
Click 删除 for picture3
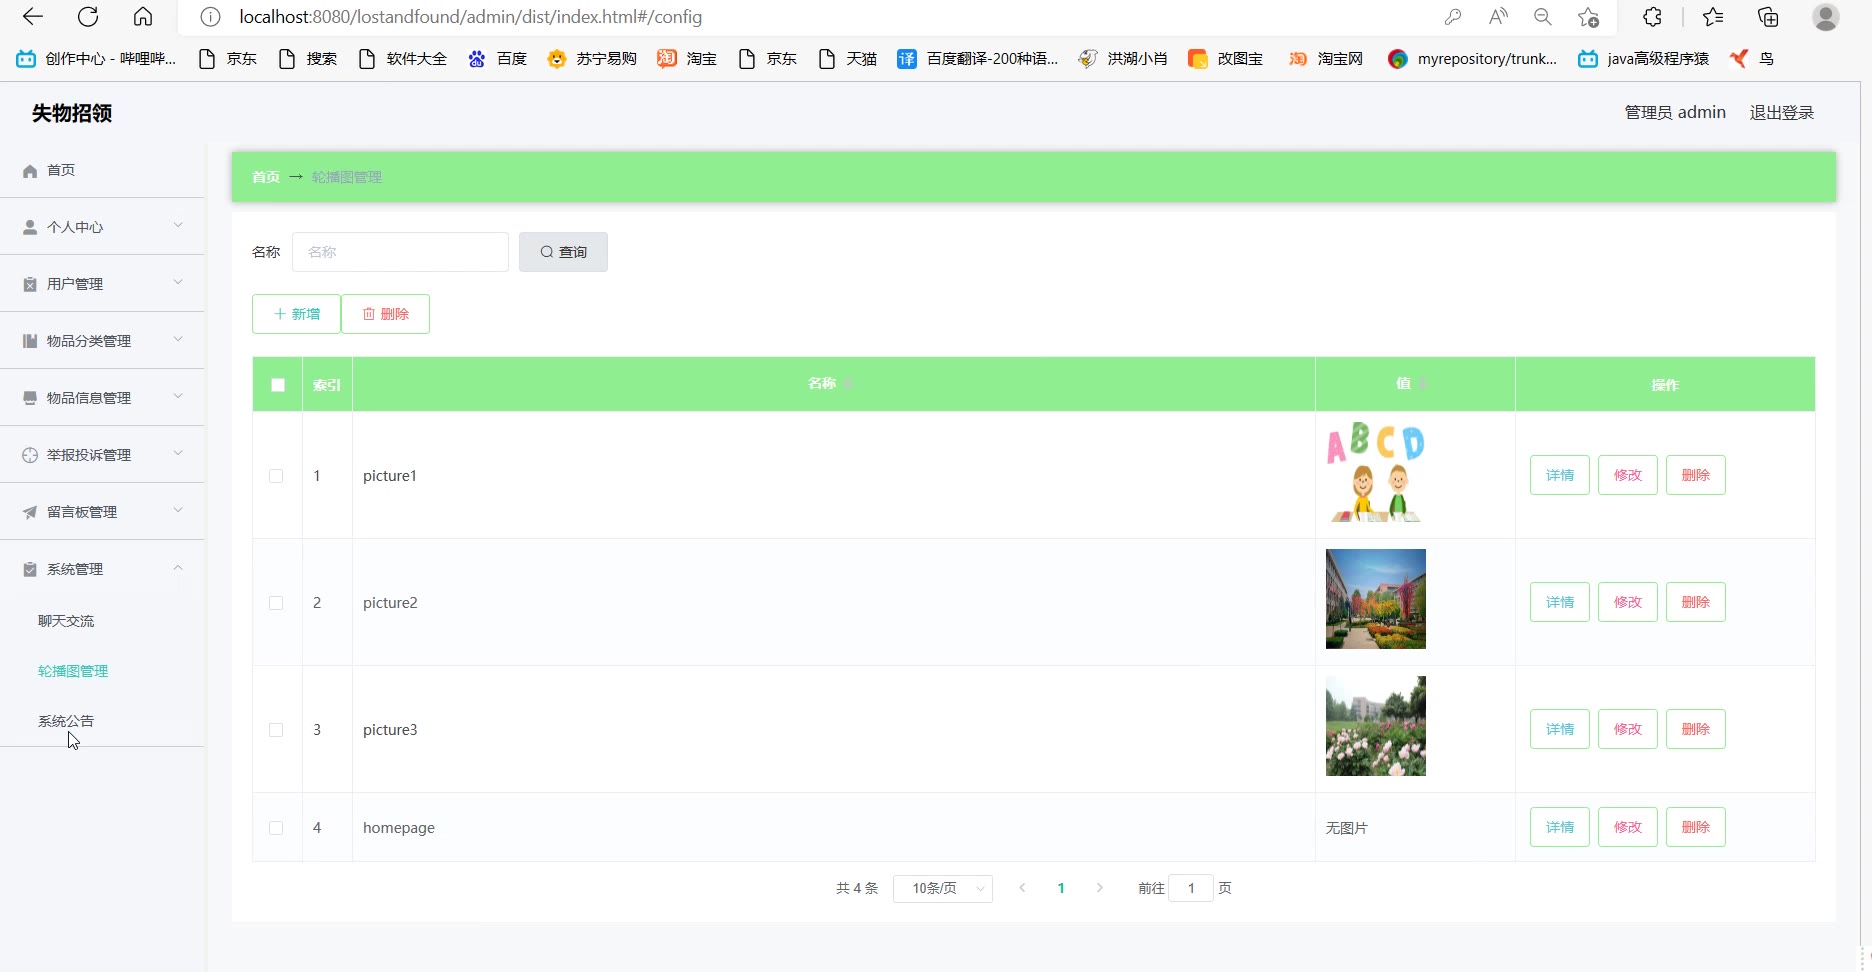tap(1696, 729)
